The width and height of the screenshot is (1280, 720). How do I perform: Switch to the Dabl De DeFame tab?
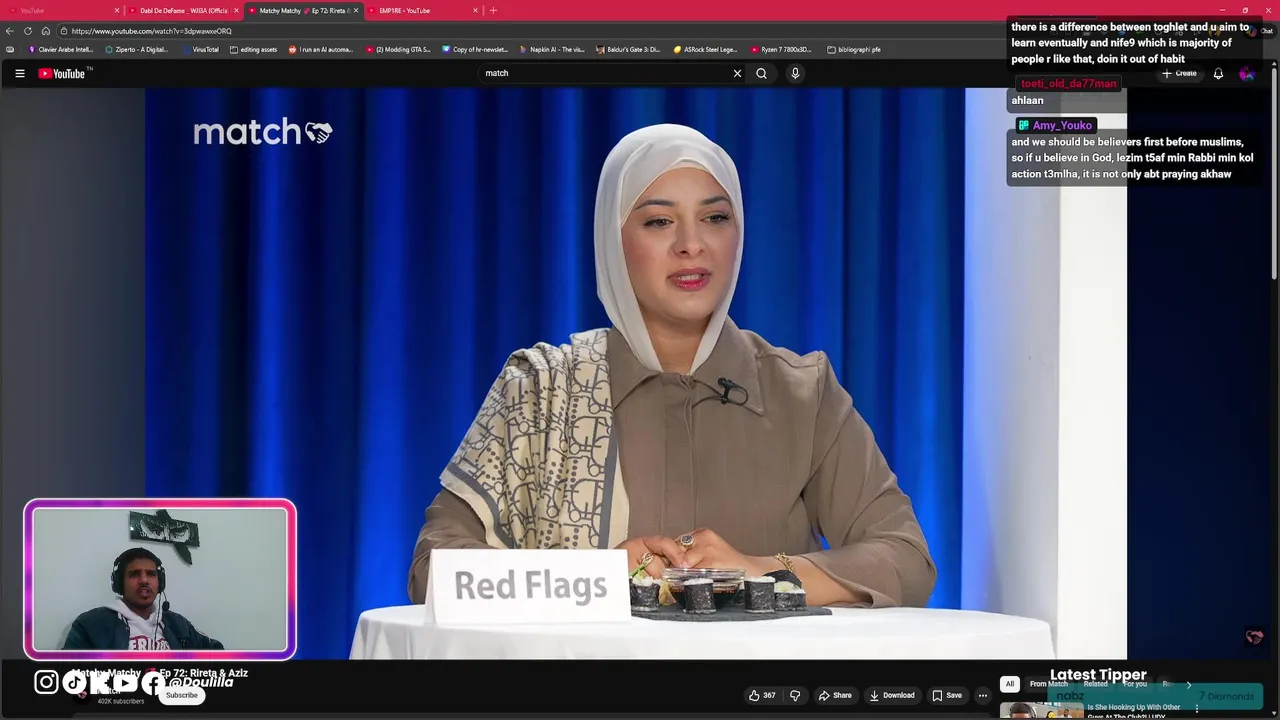point(184,10)
